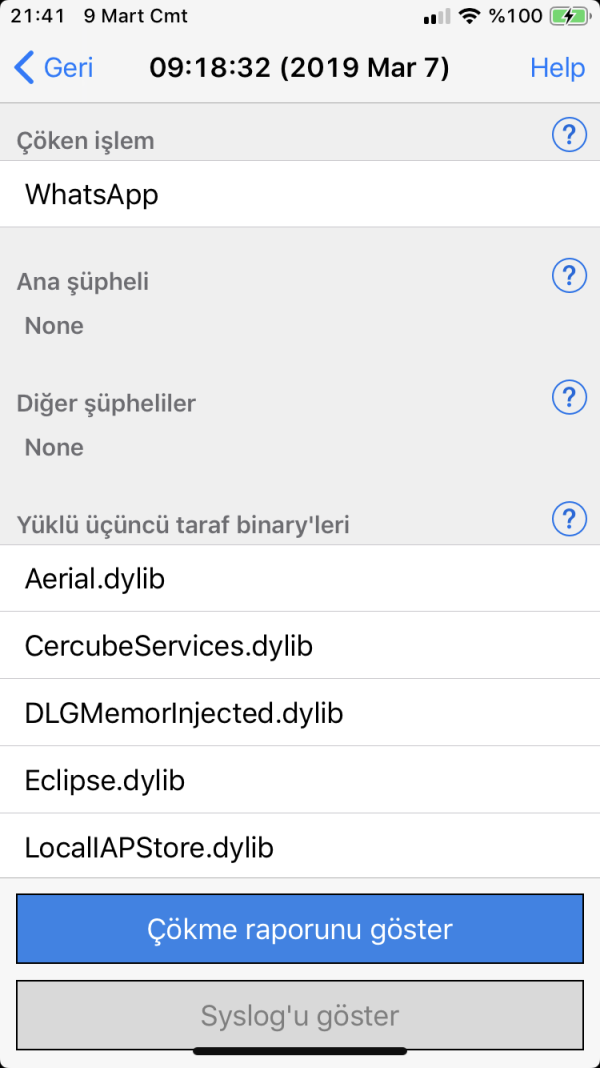This screenshot has height=1068, width=600.
Task: Tap the DLGMemorInjected.dylib row
Action: [x=183, y=712]
